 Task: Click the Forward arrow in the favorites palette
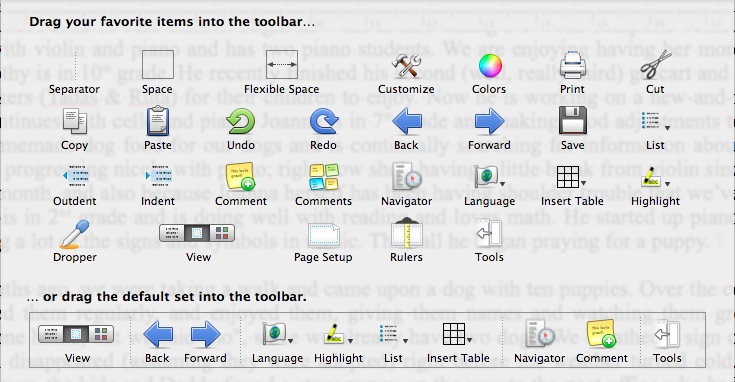click(x=489, y=121)
